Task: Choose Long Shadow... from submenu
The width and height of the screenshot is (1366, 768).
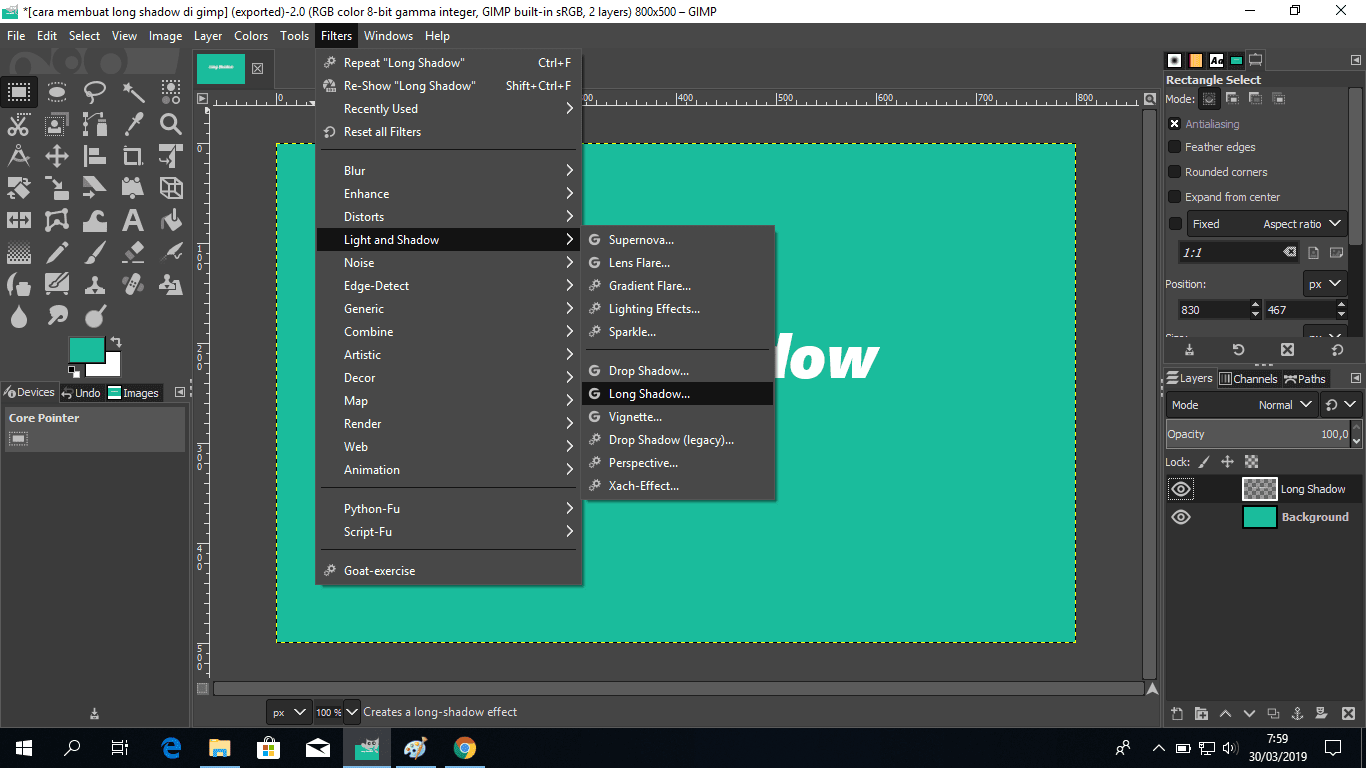Action: click(678, 394)
